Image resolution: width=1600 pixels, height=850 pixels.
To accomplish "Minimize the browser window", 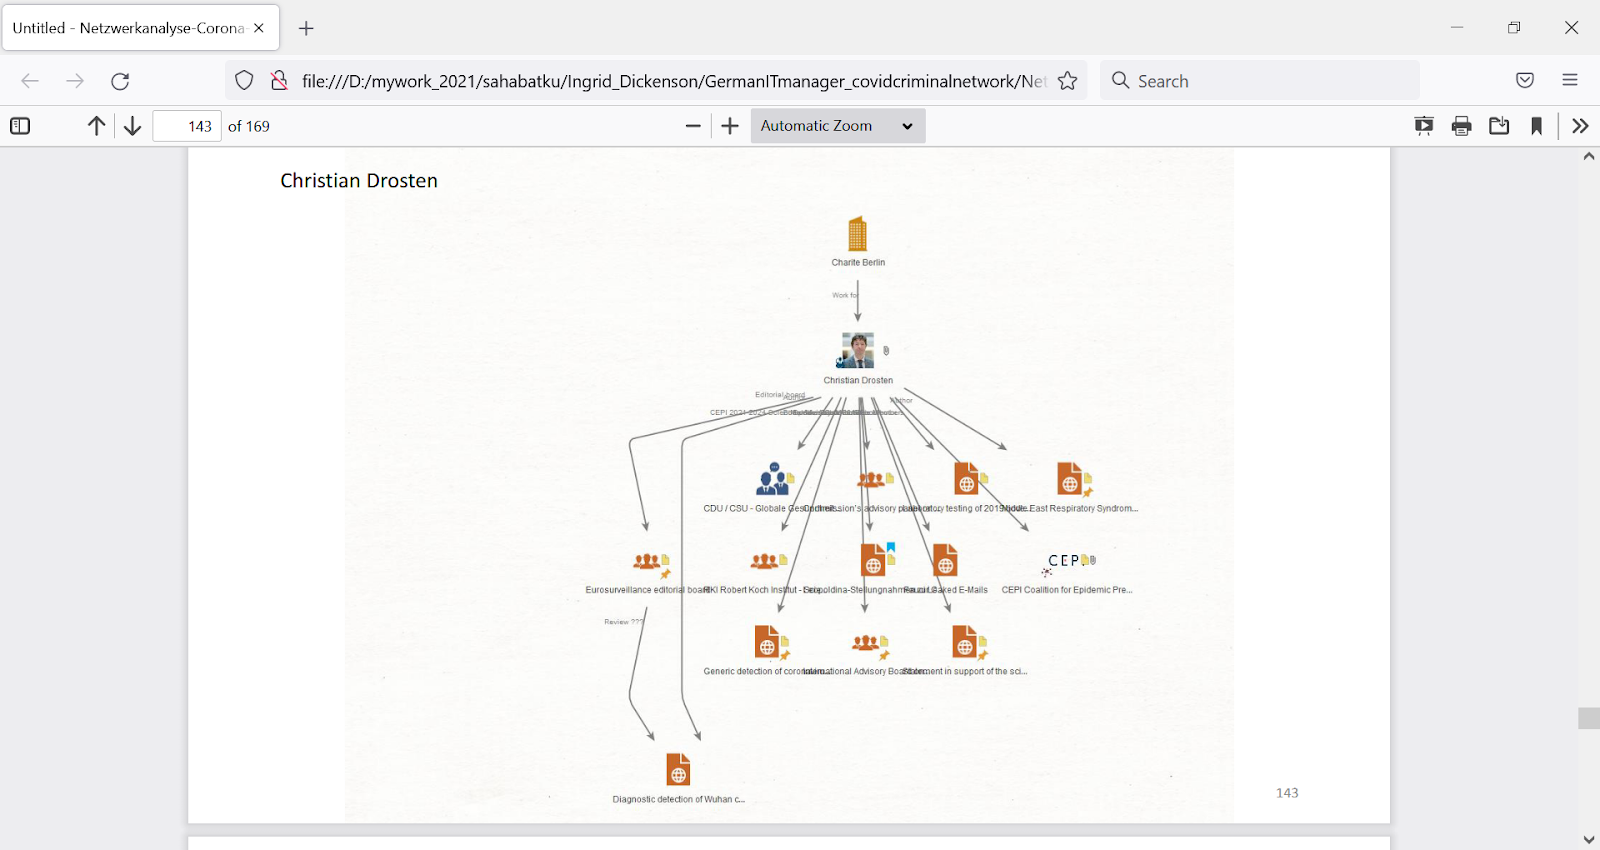I will point(1457,28).
